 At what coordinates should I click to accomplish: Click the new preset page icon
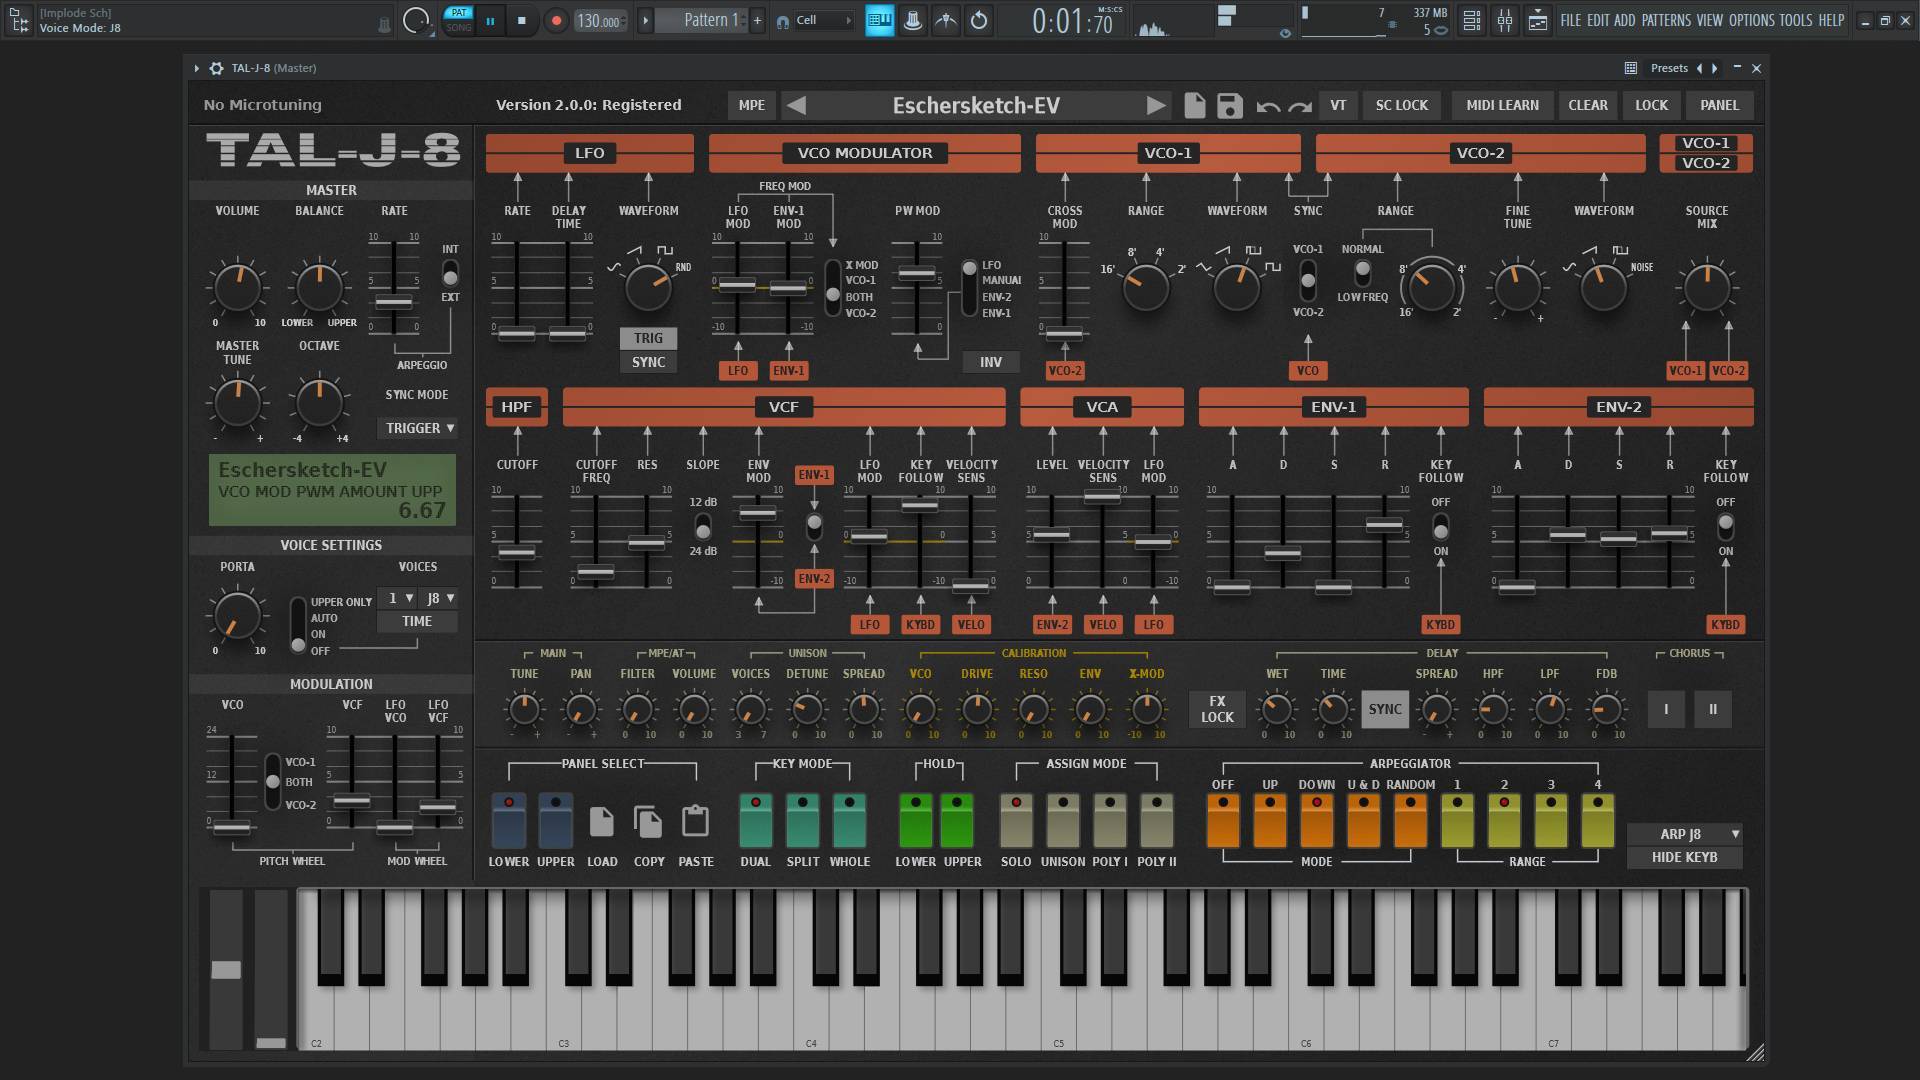1194,105
